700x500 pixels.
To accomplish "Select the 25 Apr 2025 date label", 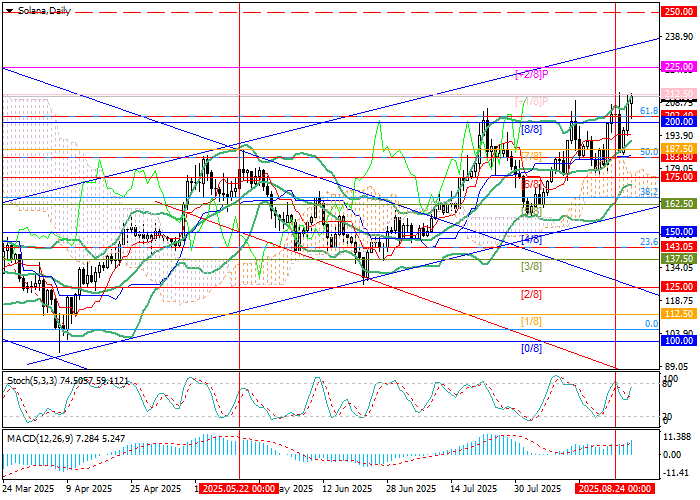I will tap(156, 489).
